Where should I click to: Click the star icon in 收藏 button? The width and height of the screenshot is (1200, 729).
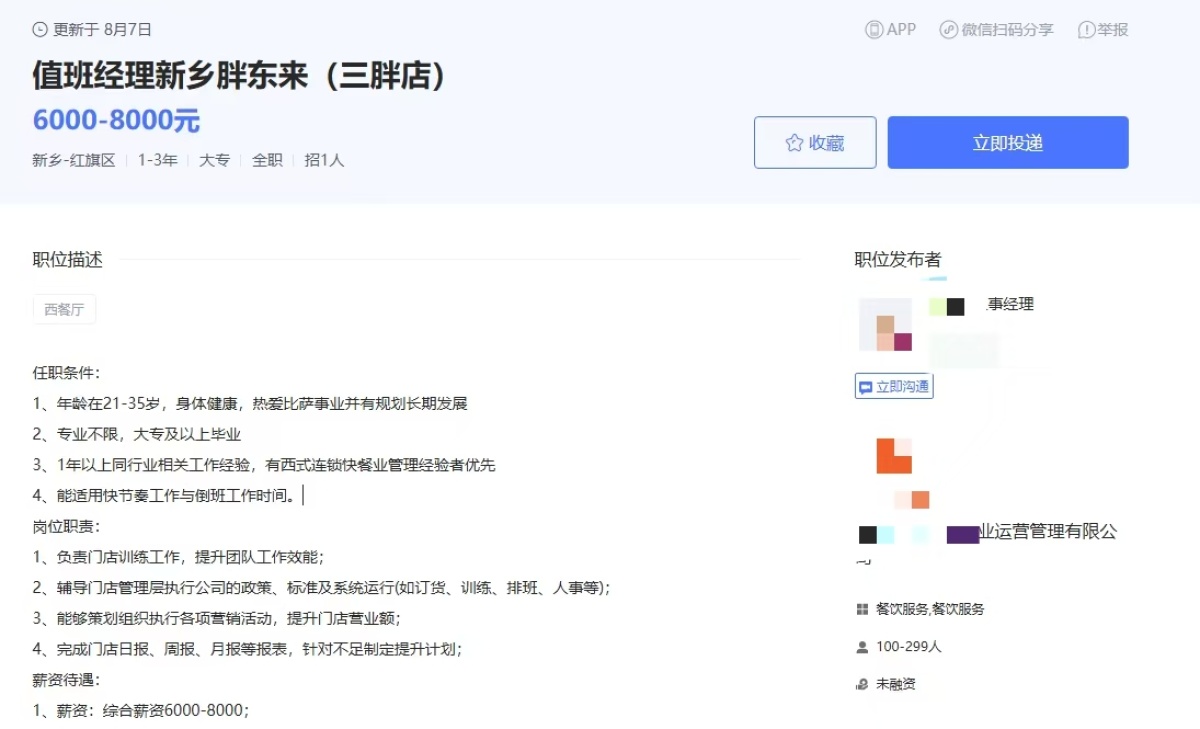click(794, 143)
